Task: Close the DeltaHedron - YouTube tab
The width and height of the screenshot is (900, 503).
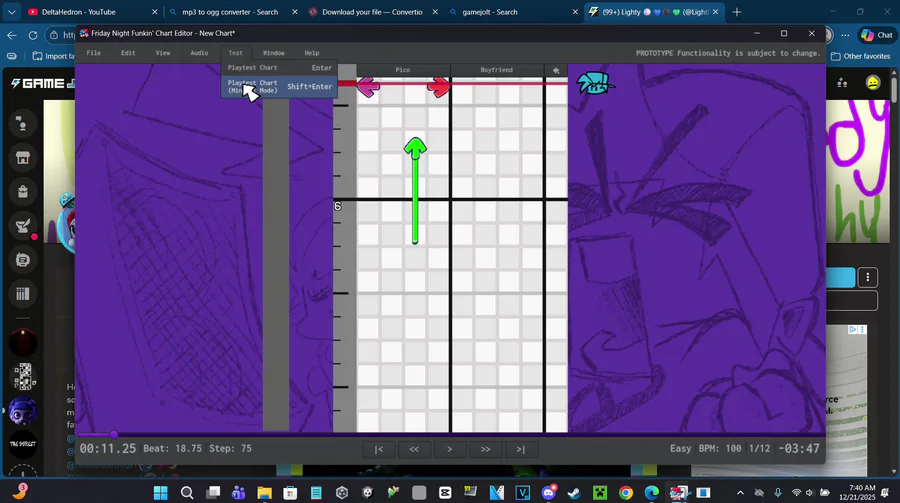Action: (x=154, y=12)
